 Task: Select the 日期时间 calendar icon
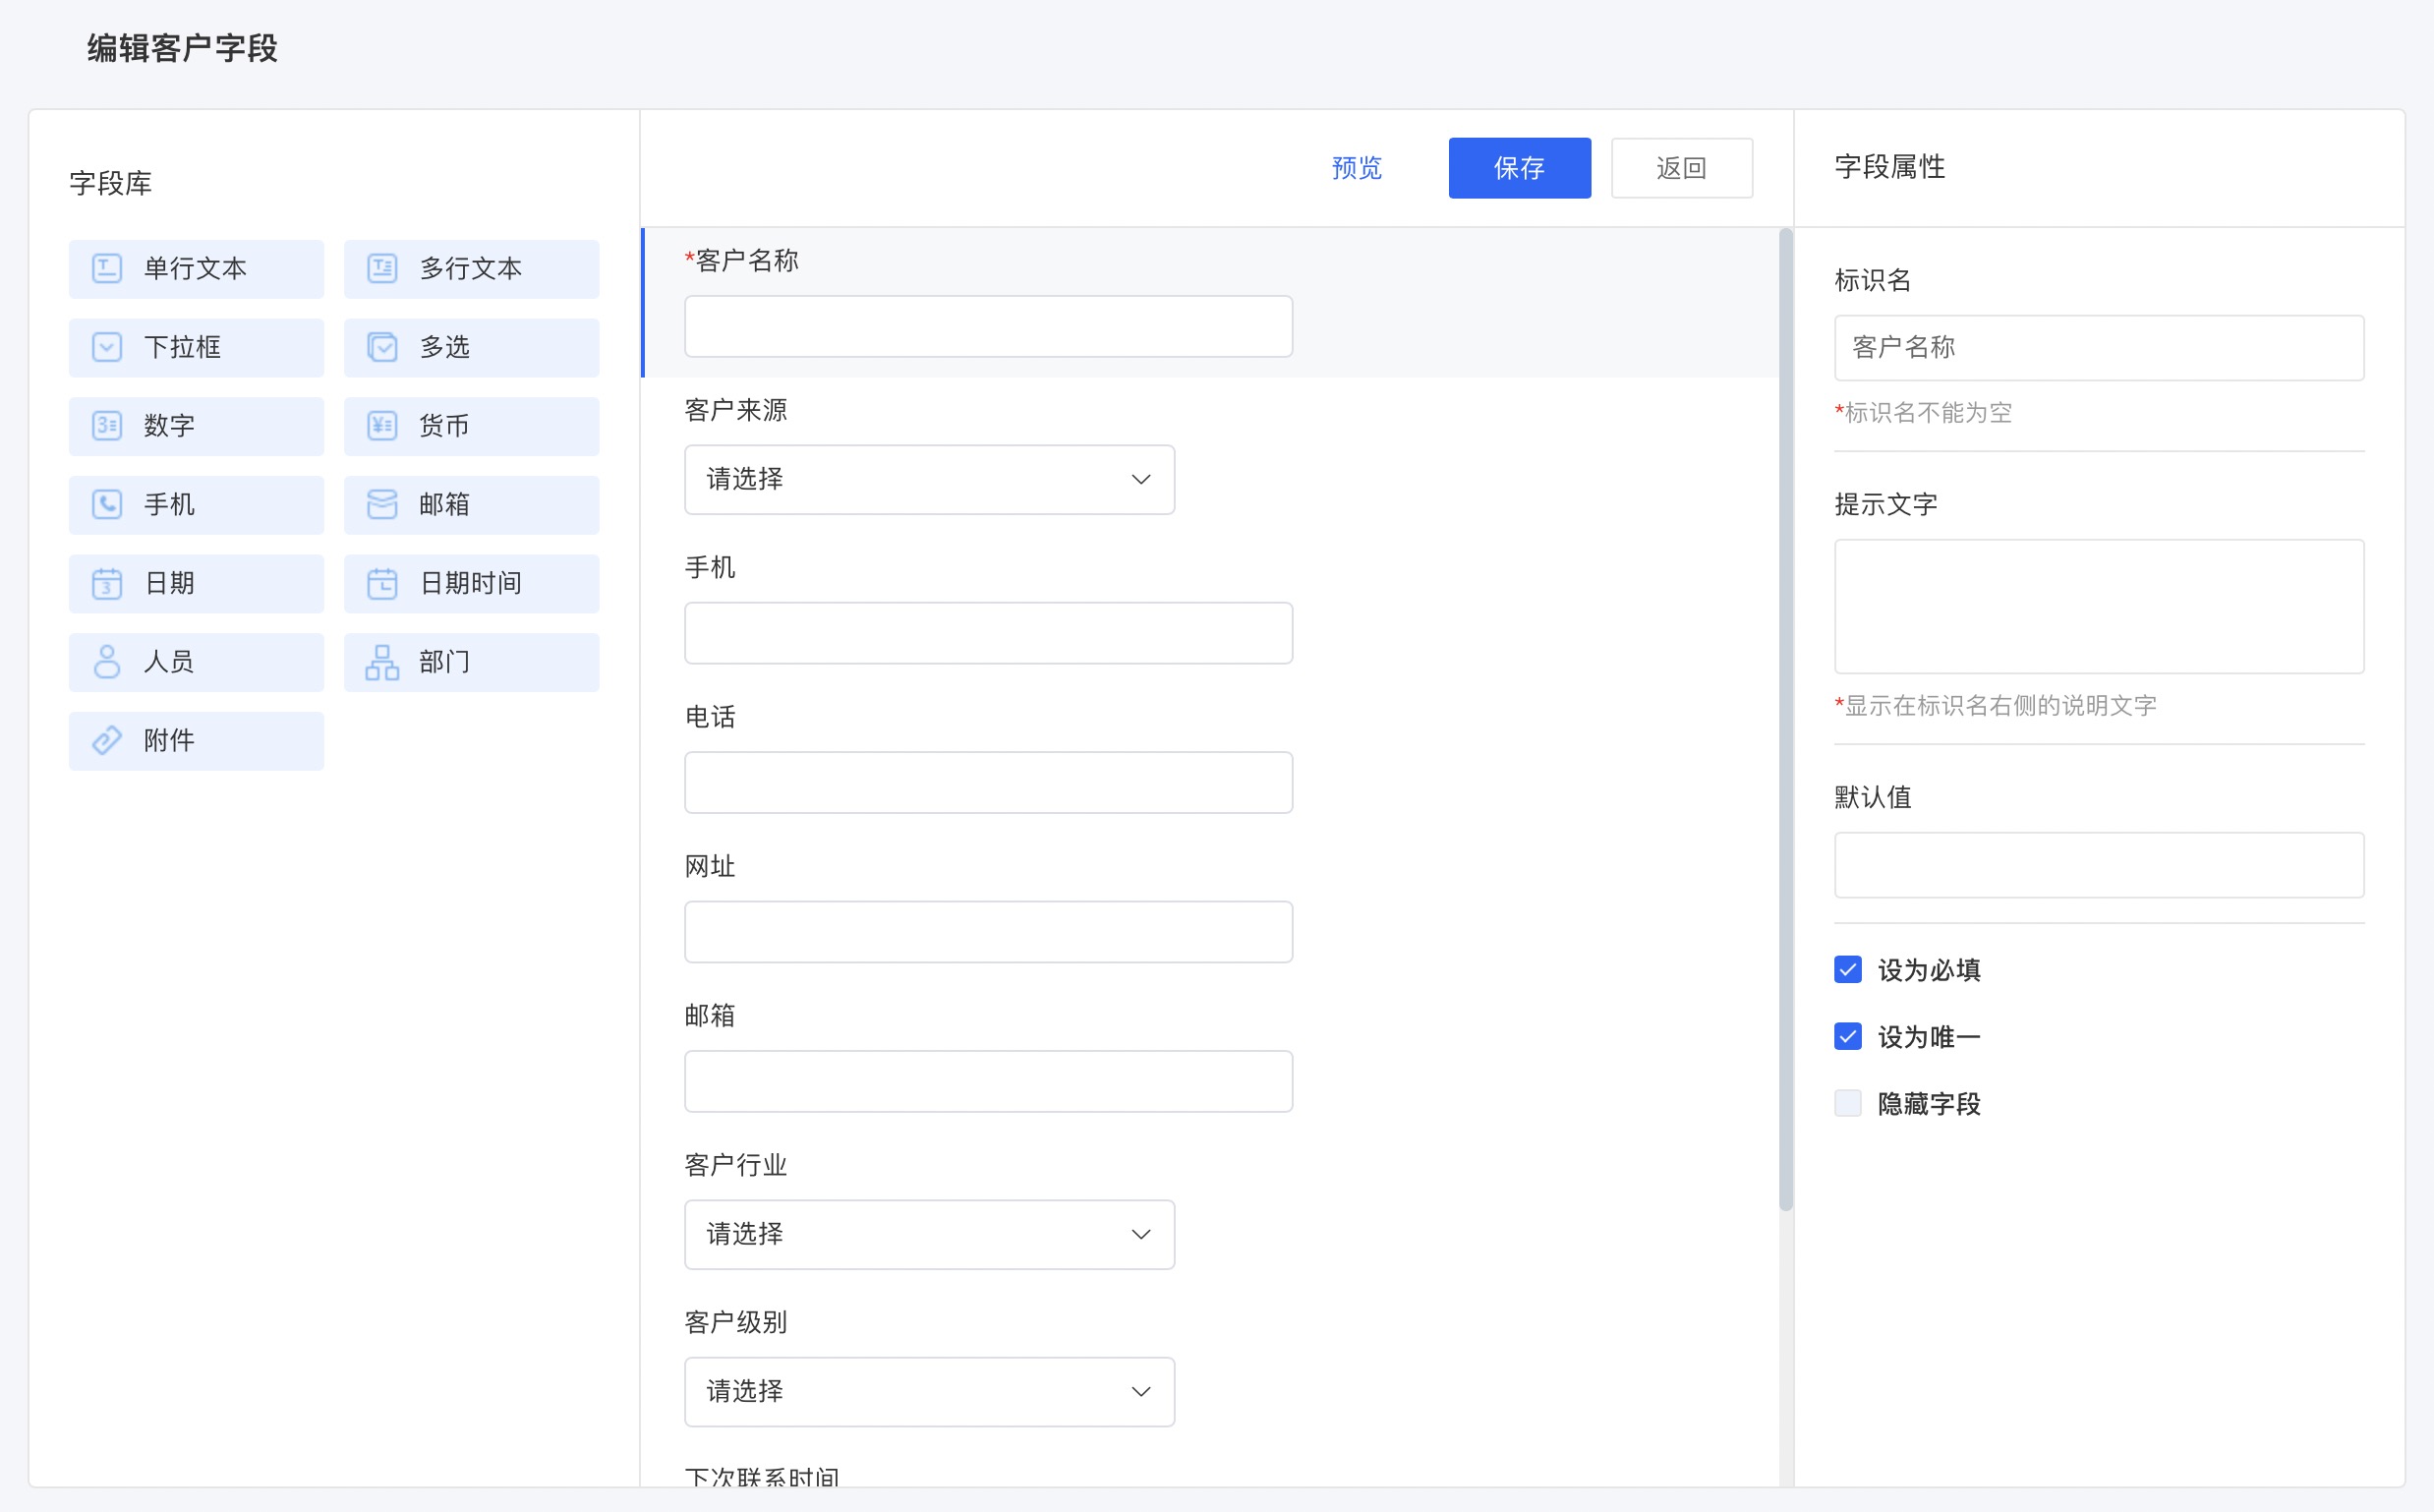(x=382, y=583)
